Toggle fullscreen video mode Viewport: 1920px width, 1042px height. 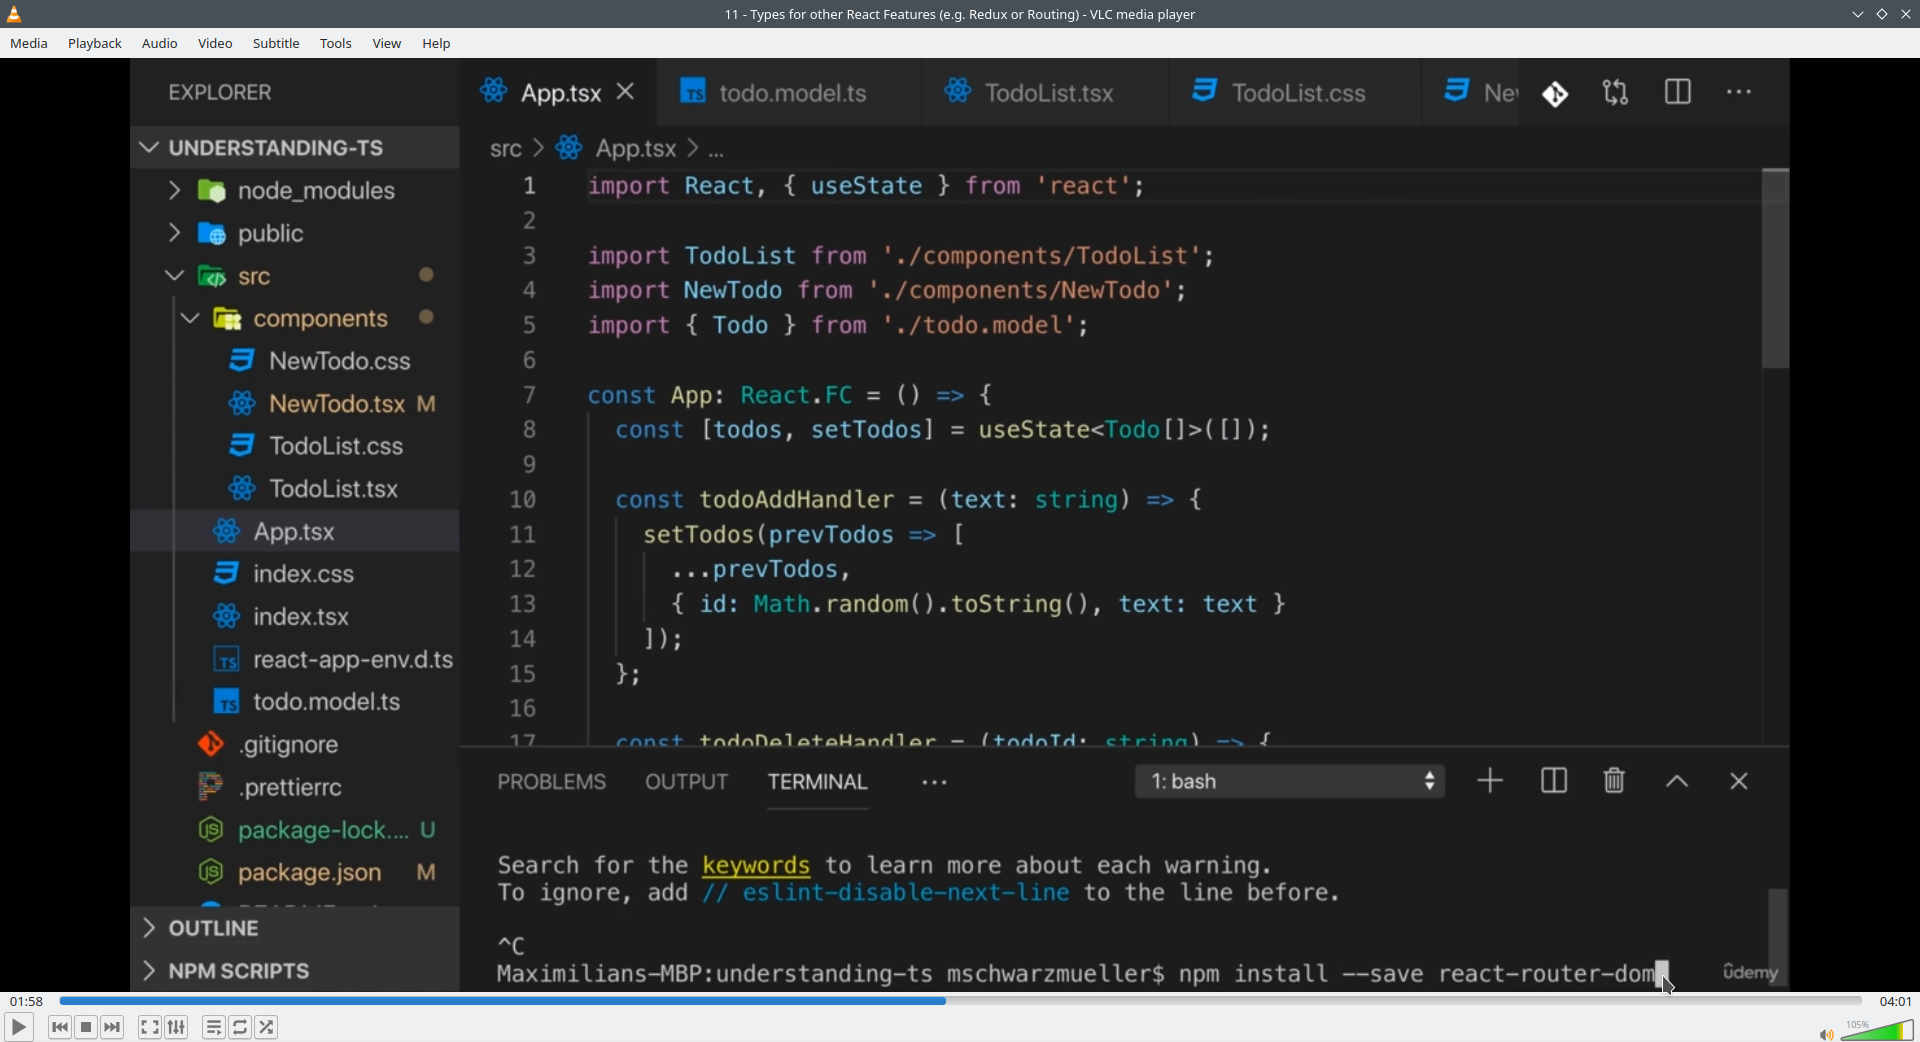click(x=150, y=1027)
